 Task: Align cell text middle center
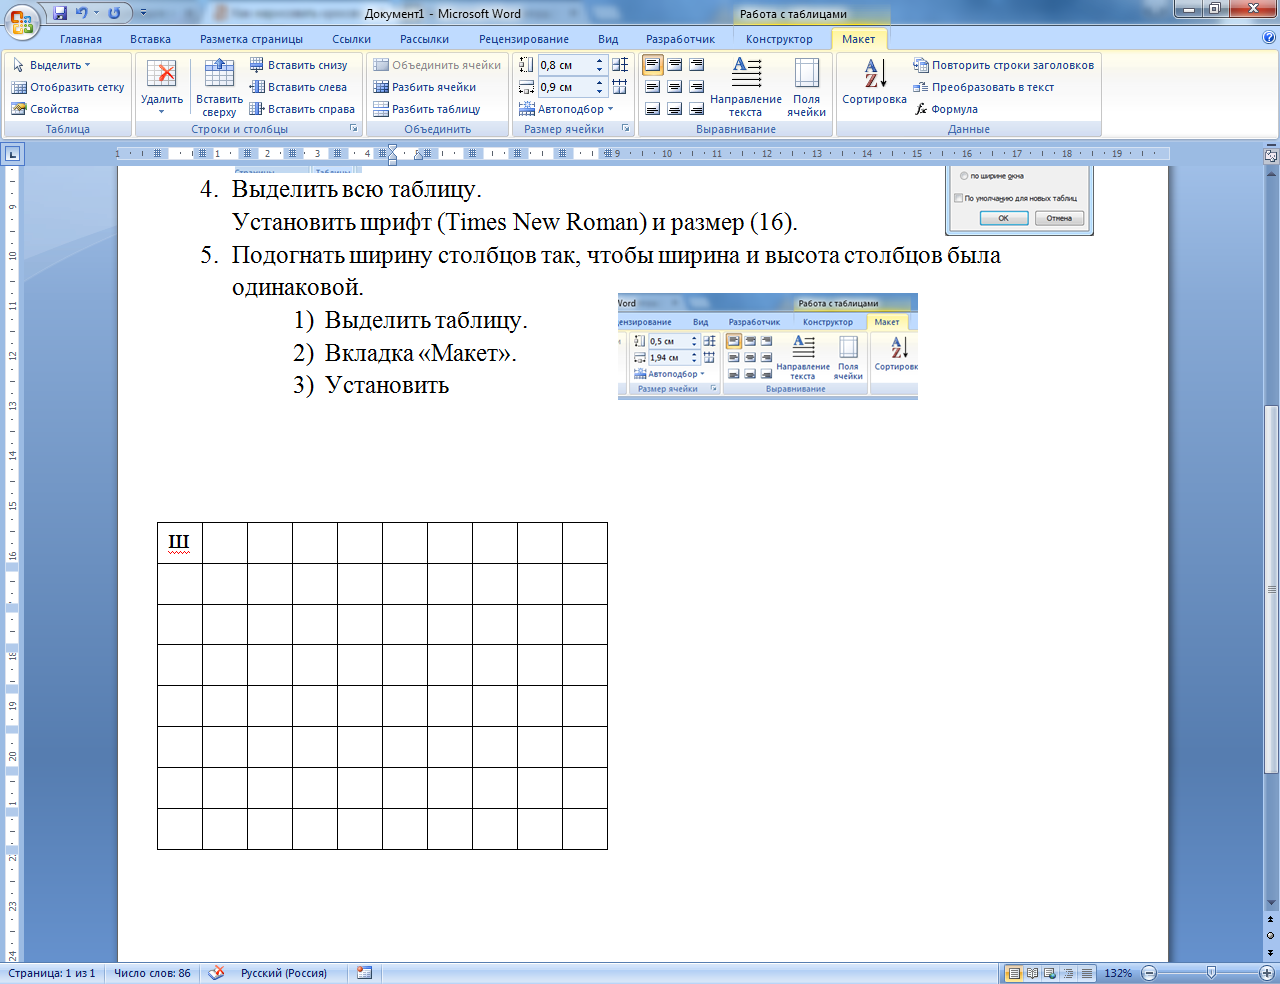click(675, 87)
